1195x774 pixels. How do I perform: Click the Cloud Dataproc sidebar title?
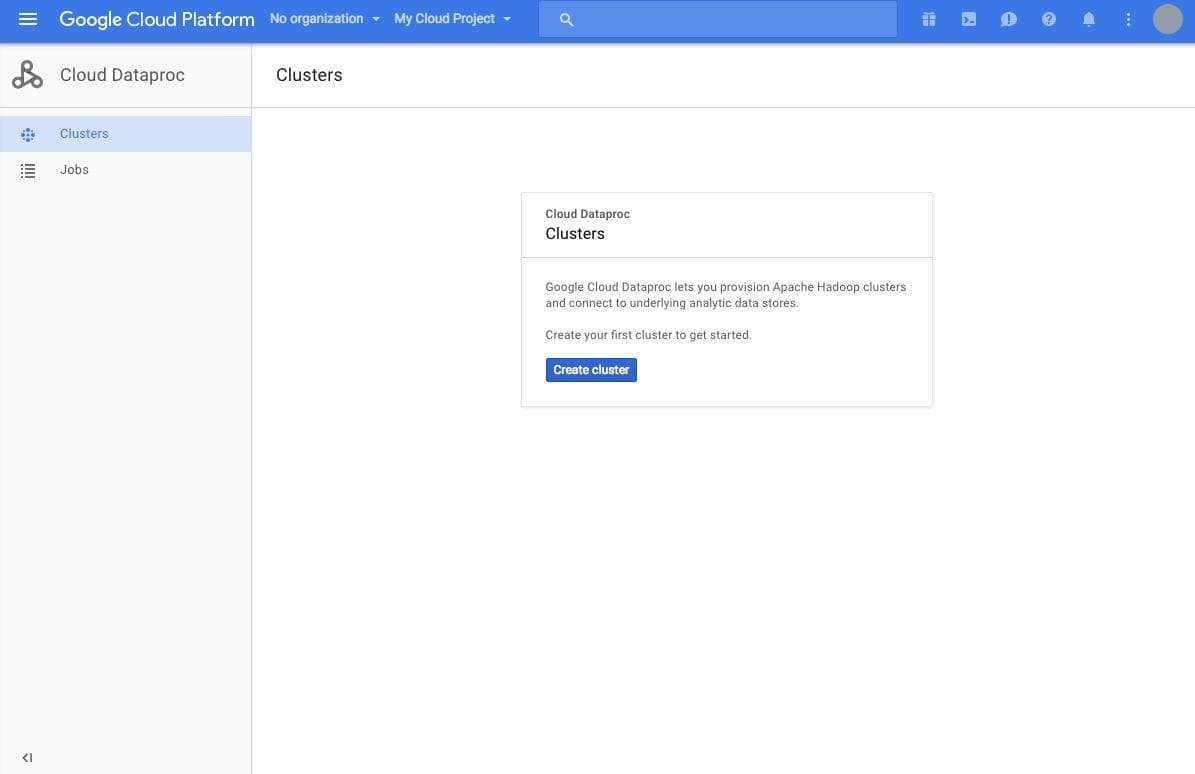(122, 75)
